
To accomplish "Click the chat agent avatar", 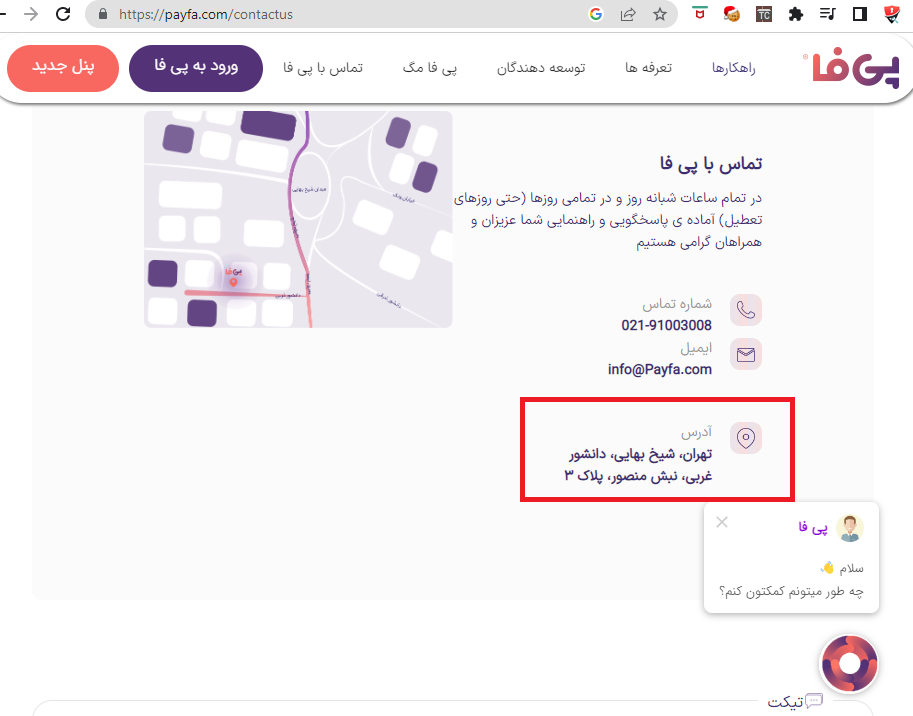I will click(x=850, y=528).
